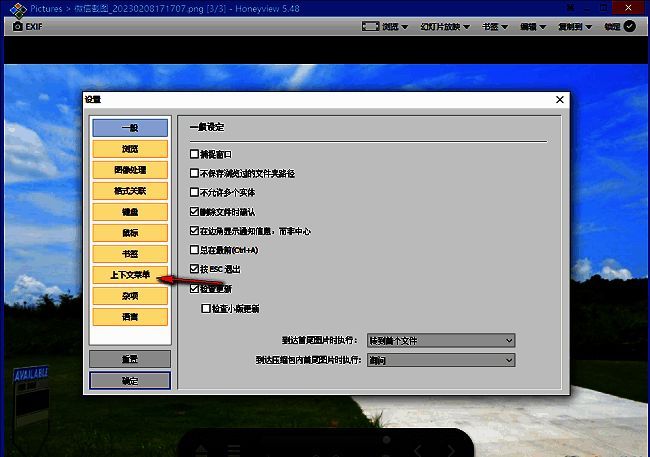
Task: Open the 书签 dropdown in top toolbar
Action: point(495,27)
